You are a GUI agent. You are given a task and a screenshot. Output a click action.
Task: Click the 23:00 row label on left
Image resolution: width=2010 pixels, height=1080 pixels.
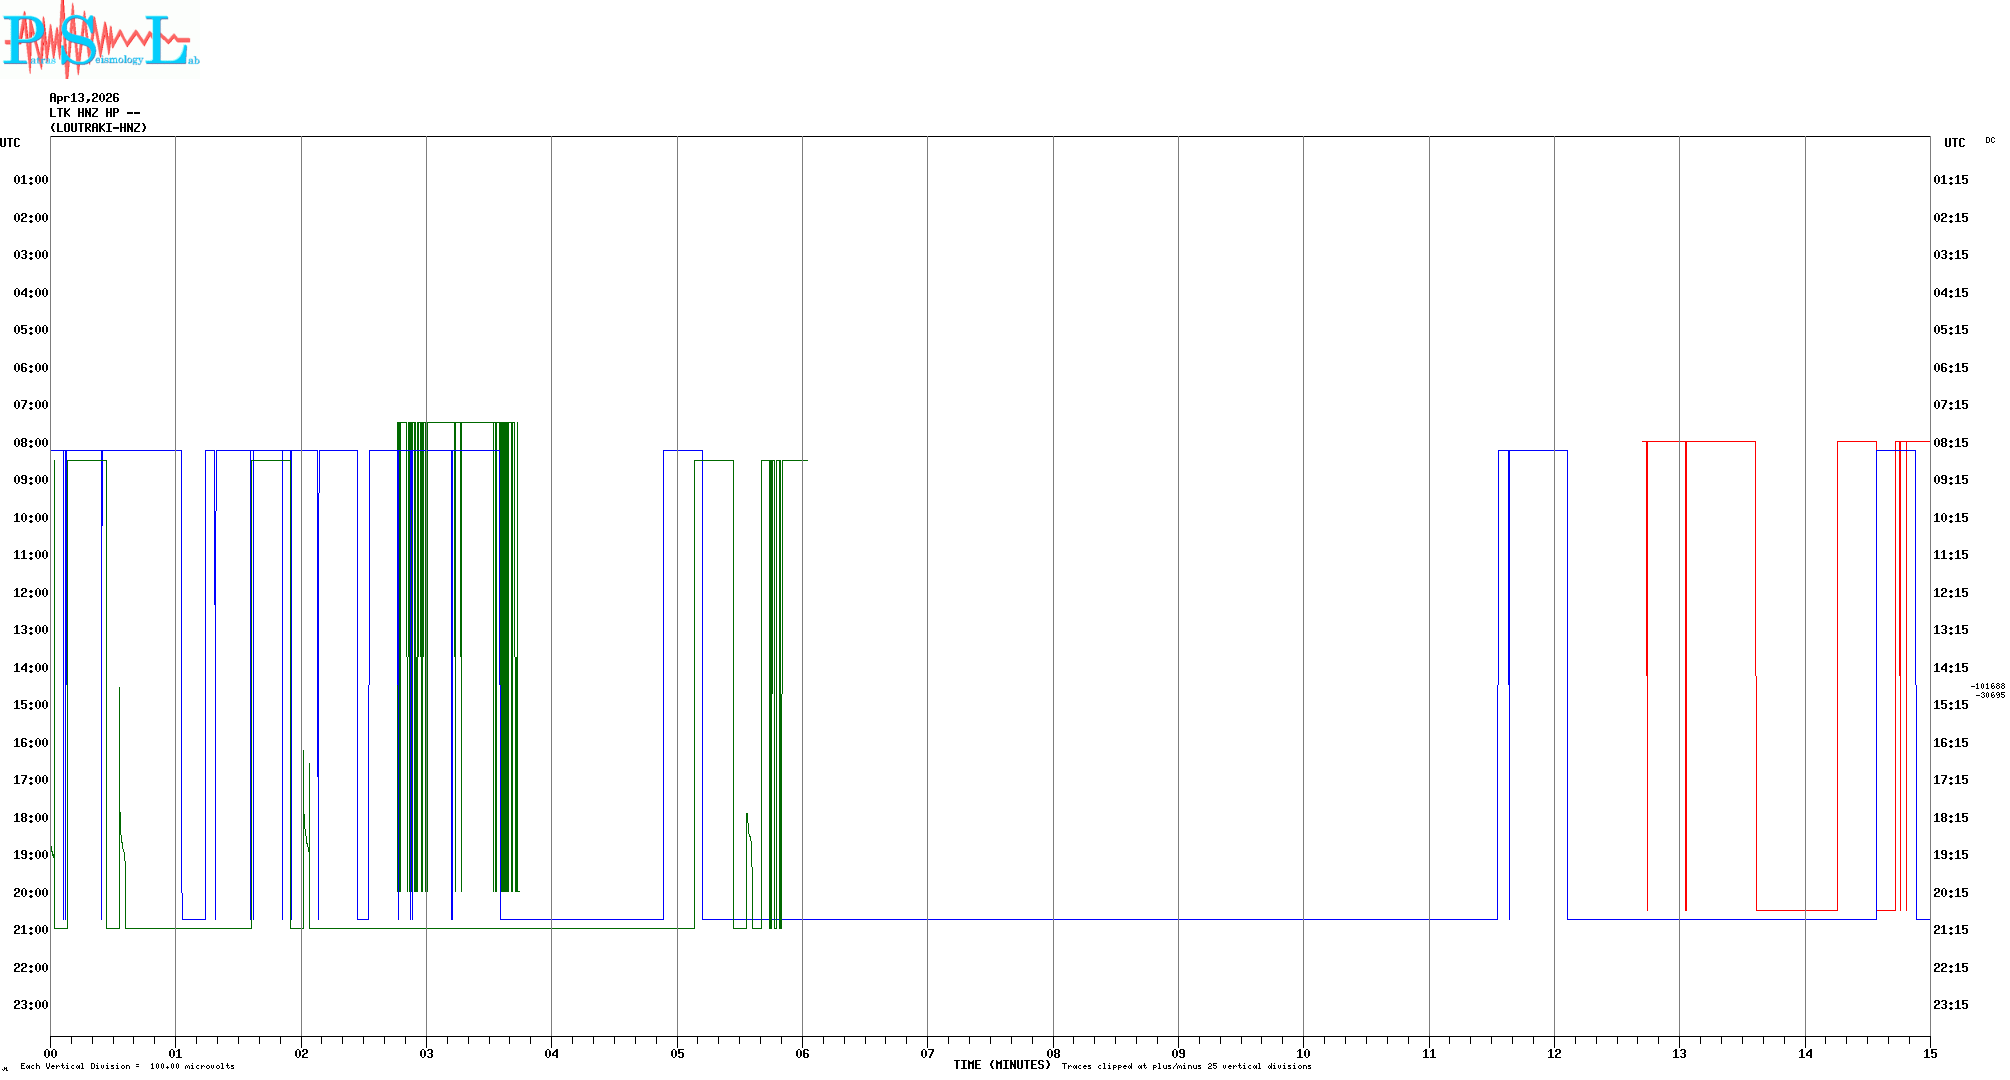[30, 1005]
